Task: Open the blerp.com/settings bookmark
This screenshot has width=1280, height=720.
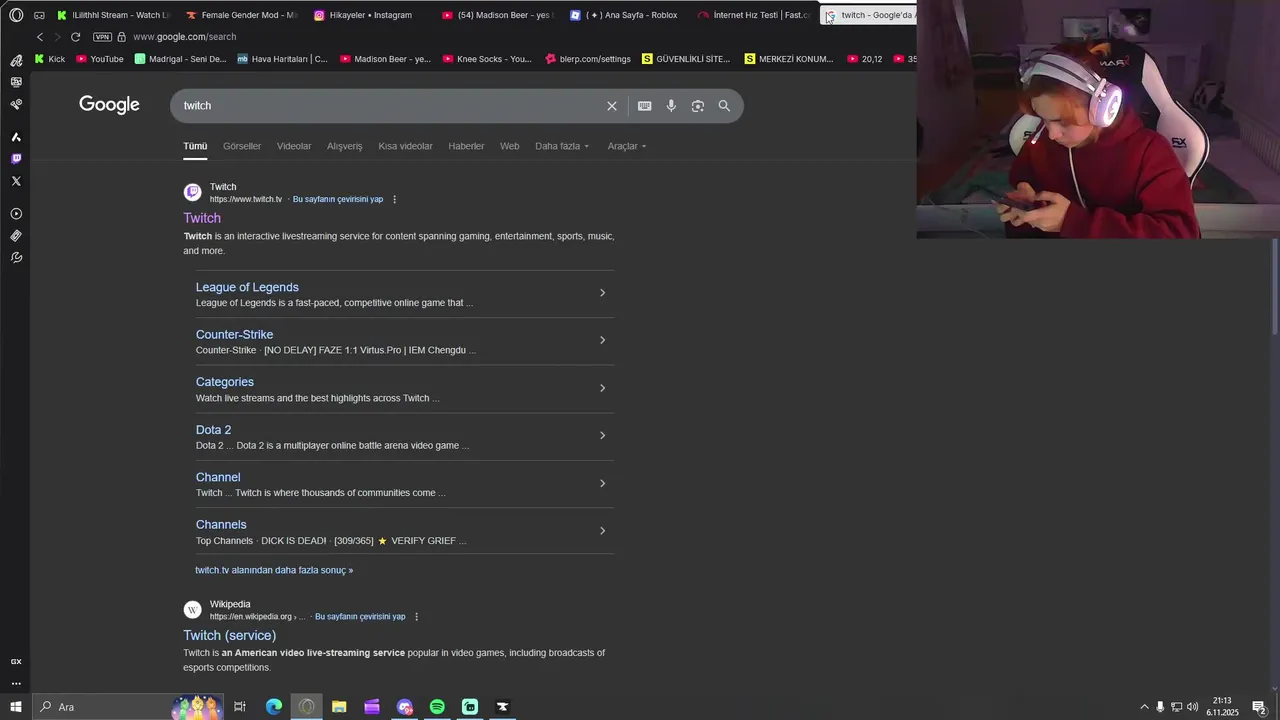Action: tap(588, 59)
